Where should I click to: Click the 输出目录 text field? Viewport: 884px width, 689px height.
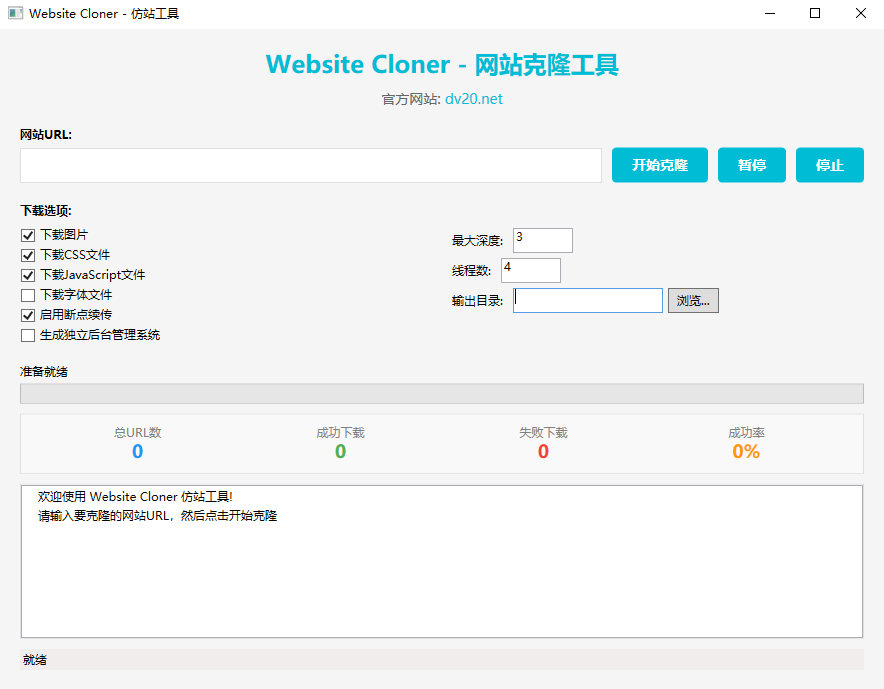tap(588, 300)
